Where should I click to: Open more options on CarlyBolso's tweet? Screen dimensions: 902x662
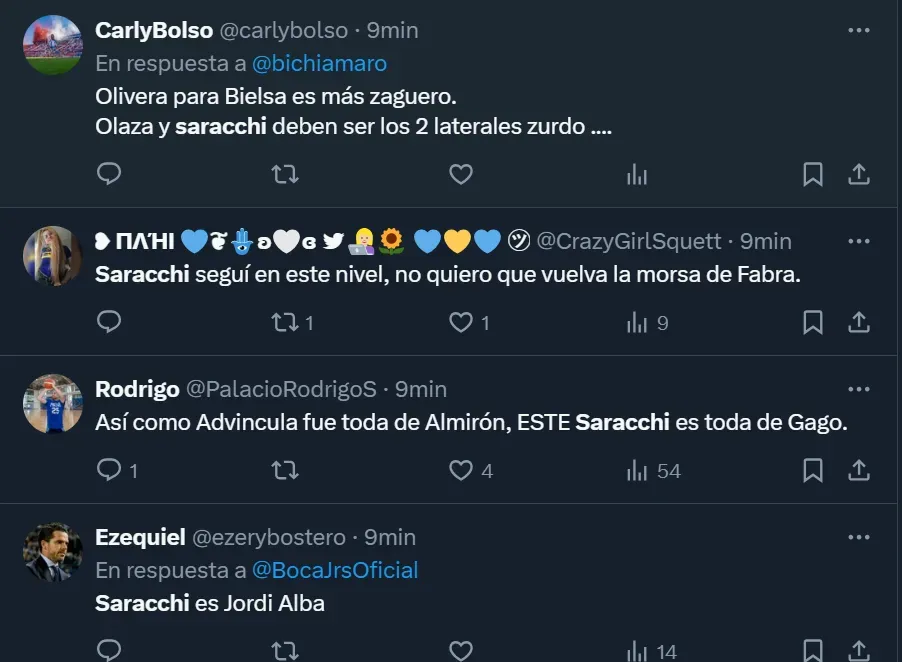click(x=858, y=31)
